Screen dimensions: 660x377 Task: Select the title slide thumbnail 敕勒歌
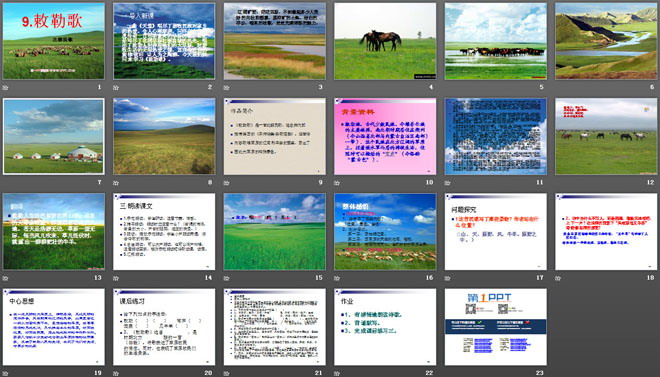click(53, 41)
